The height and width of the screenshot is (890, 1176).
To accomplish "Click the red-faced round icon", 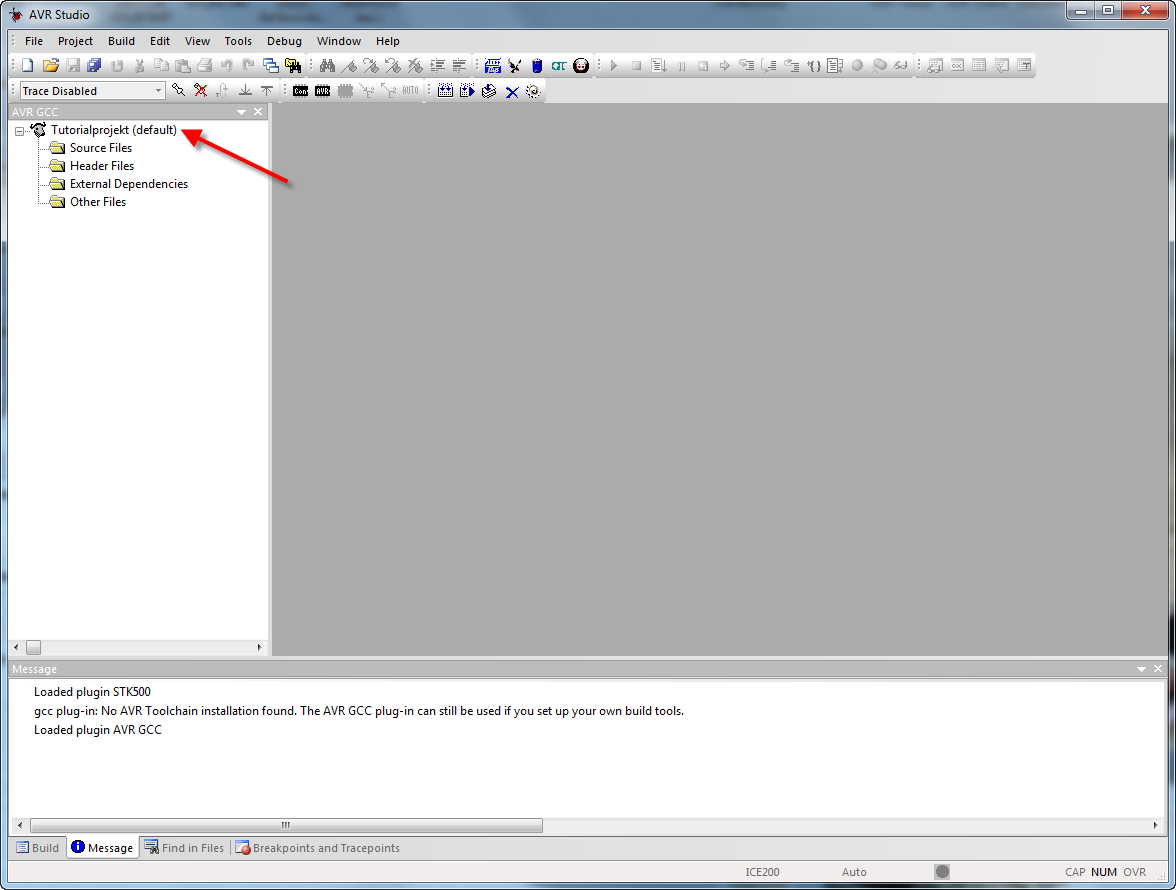I will pyautogui.click(x=581, y=66).
